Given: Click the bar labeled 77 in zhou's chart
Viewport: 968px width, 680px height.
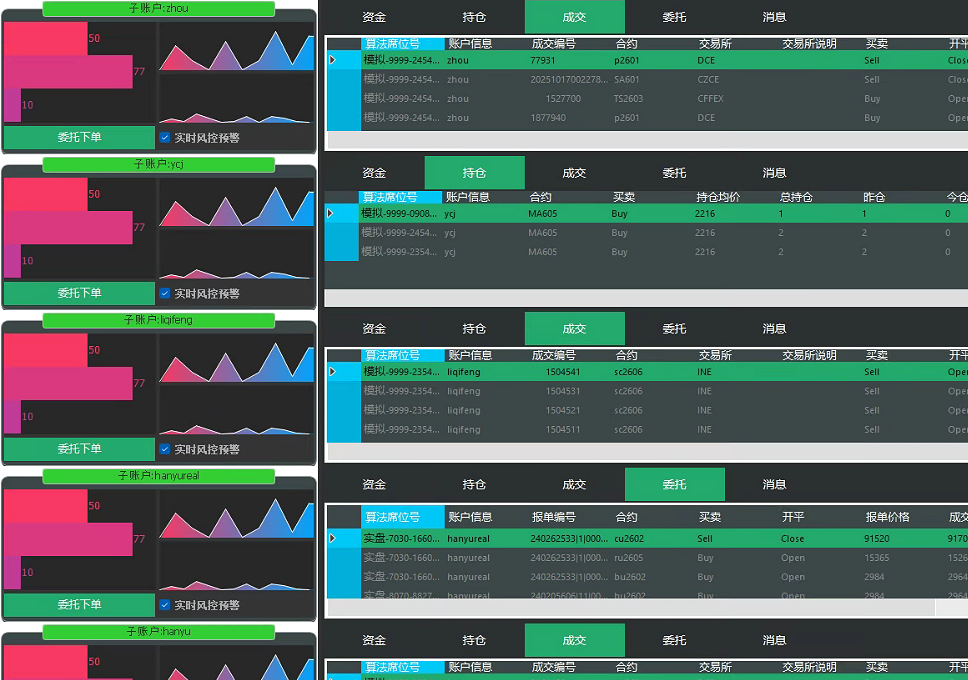Looking at the screenshot, I should (68, 72).
